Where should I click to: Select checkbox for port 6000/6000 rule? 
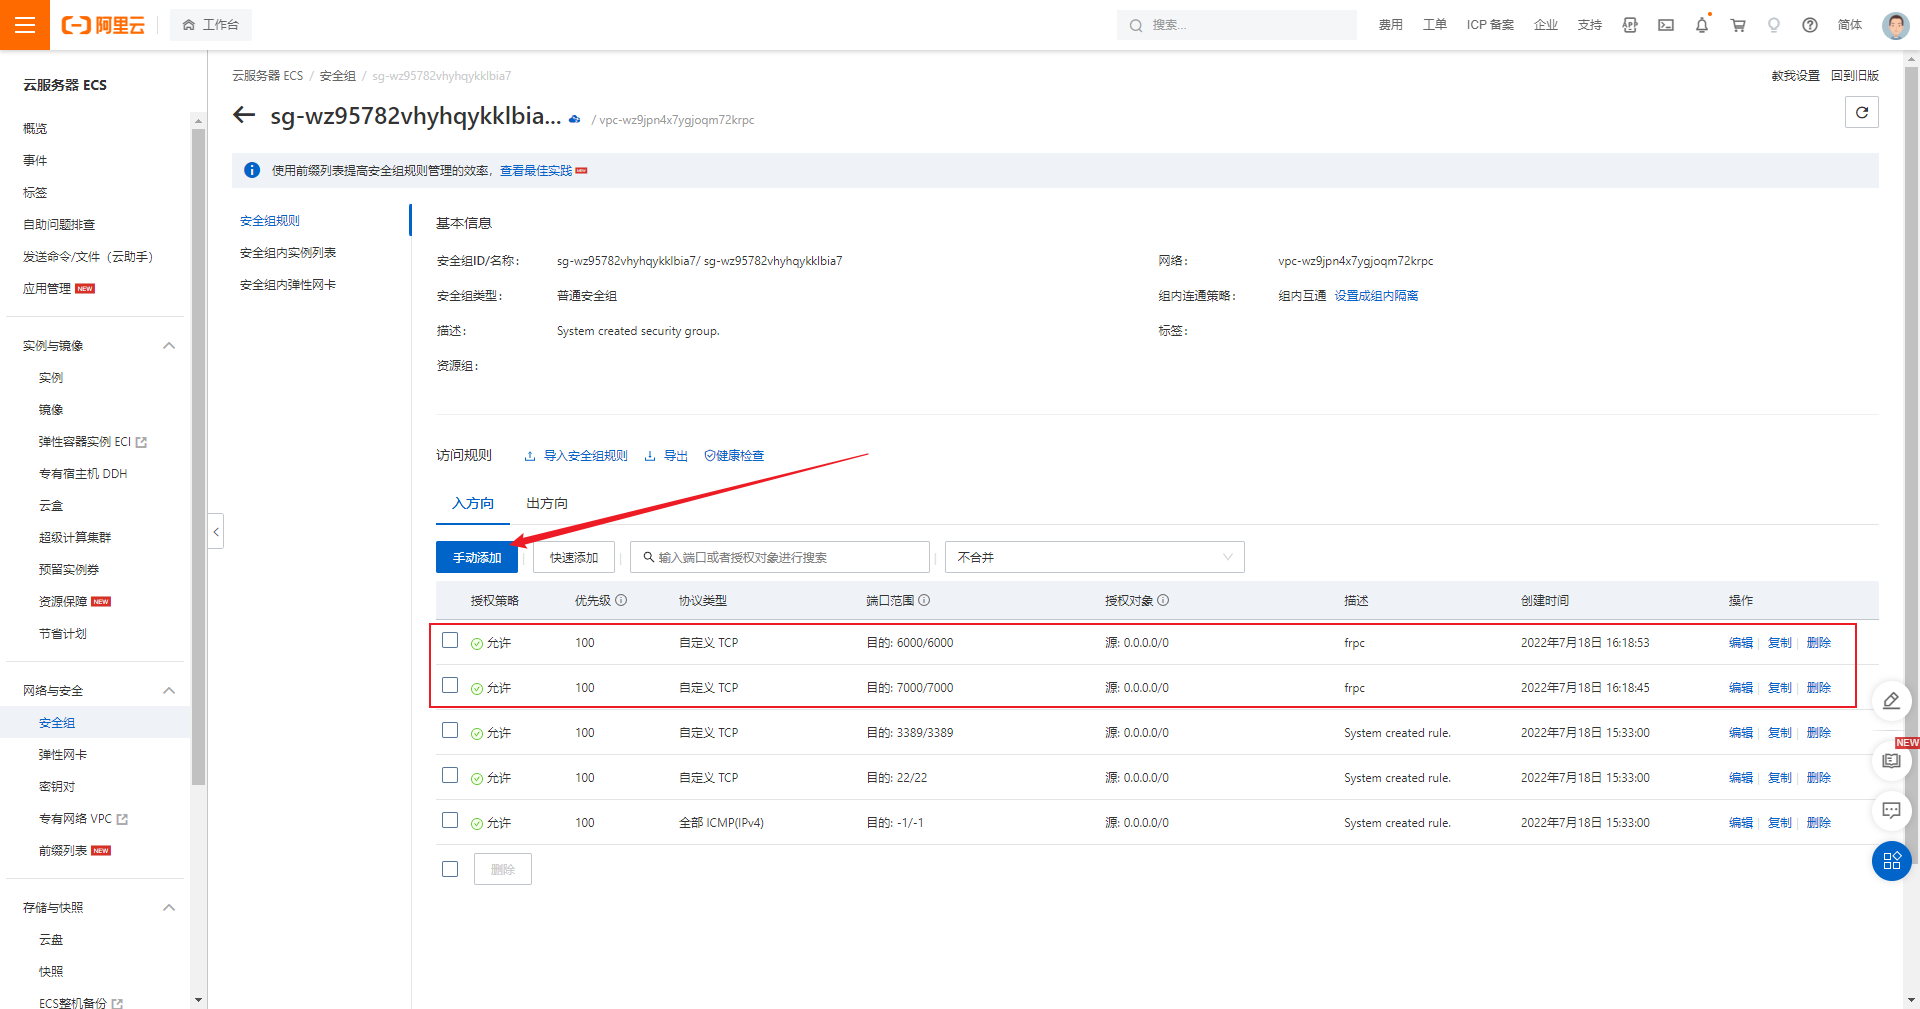click(450, 640)
